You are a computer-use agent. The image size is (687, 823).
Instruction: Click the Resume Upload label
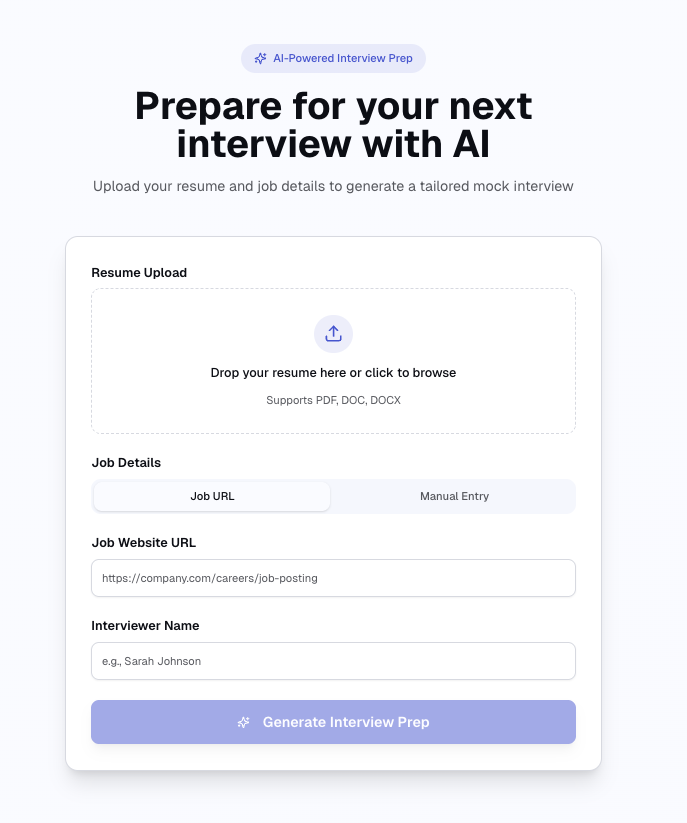tap(139, 273)
